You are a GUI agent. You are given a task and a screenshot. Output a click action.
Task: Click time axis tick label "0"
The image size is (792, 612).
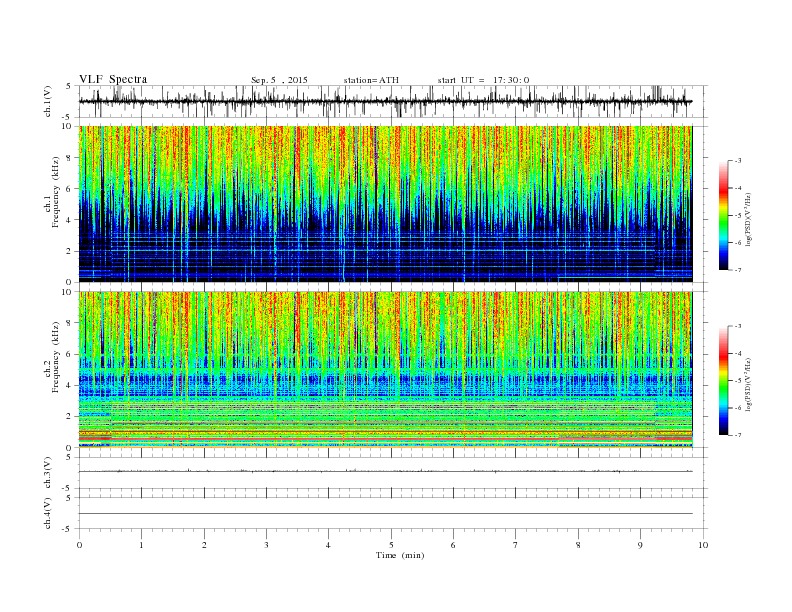[x=79, y=545]
